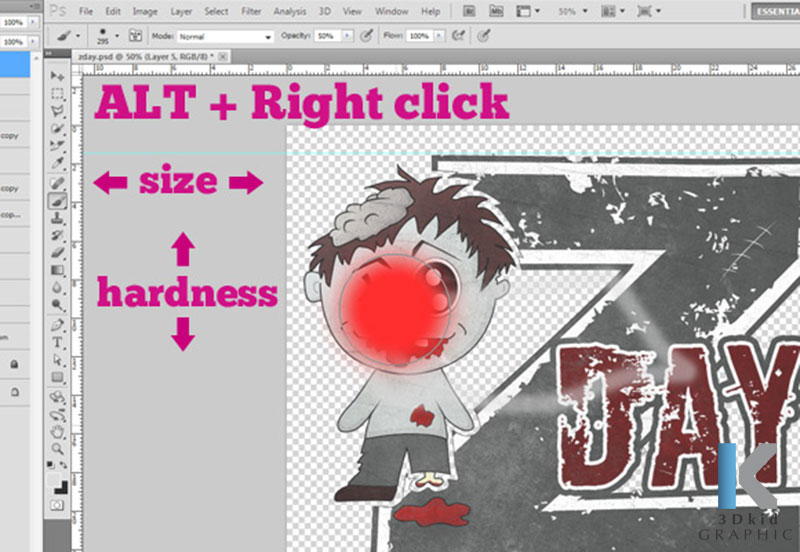Open the View menu
The width and height of the screenshot is (800, 552).
click(352, 11)
